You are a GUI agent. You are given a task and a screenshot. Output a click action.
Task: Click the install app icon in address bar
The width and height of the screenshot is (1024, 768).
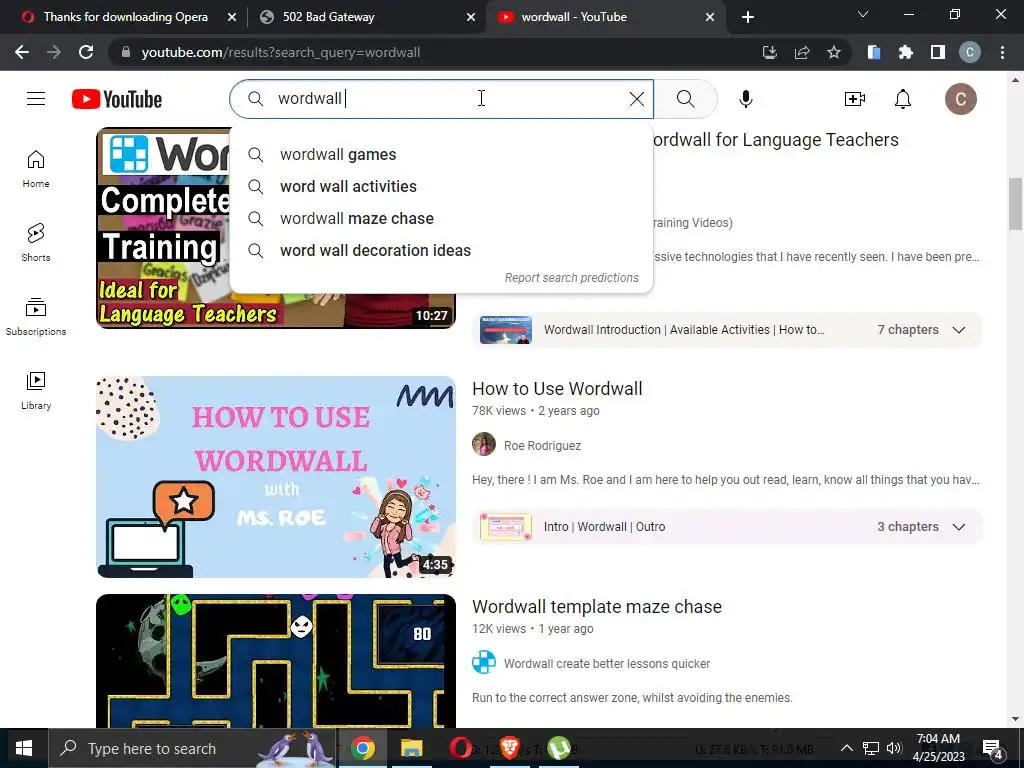click(x=770, y=52)
